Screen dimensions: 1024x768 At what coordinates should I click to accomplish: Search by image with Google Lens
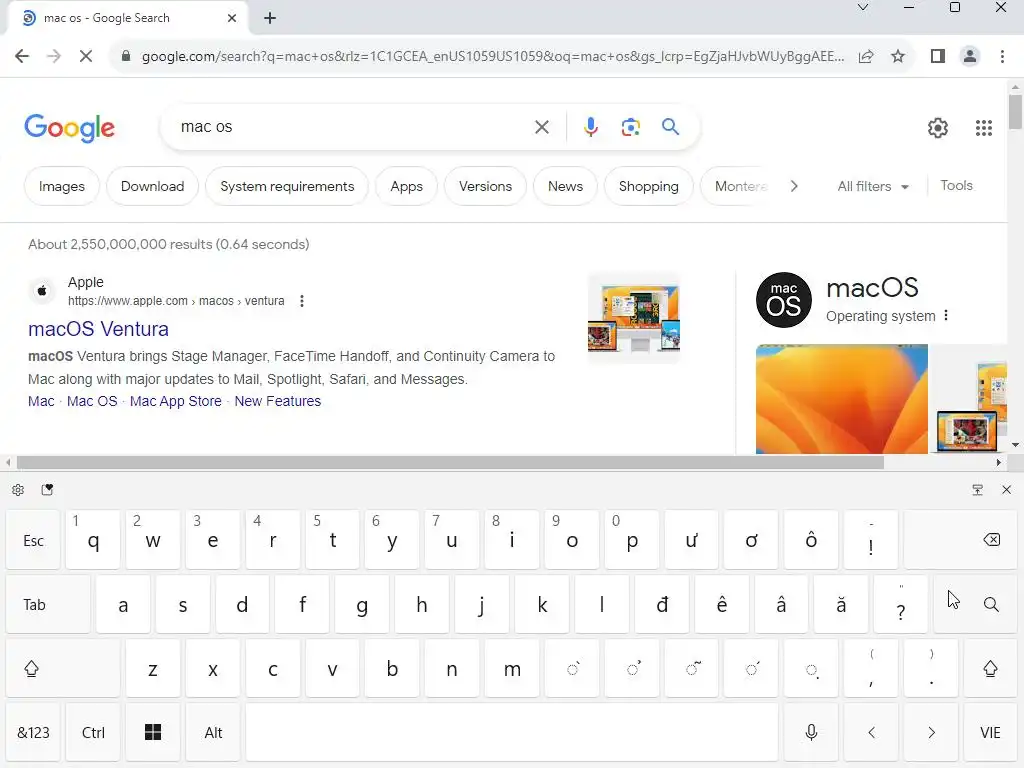coord(630,127)
